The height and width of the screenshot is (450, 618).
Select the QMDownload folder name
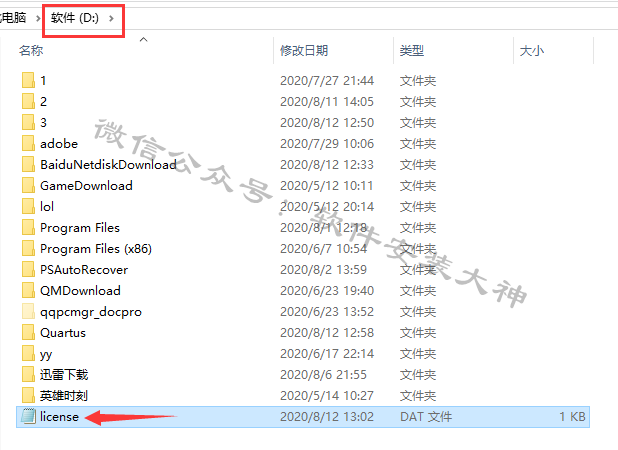[x=80, y=291]
